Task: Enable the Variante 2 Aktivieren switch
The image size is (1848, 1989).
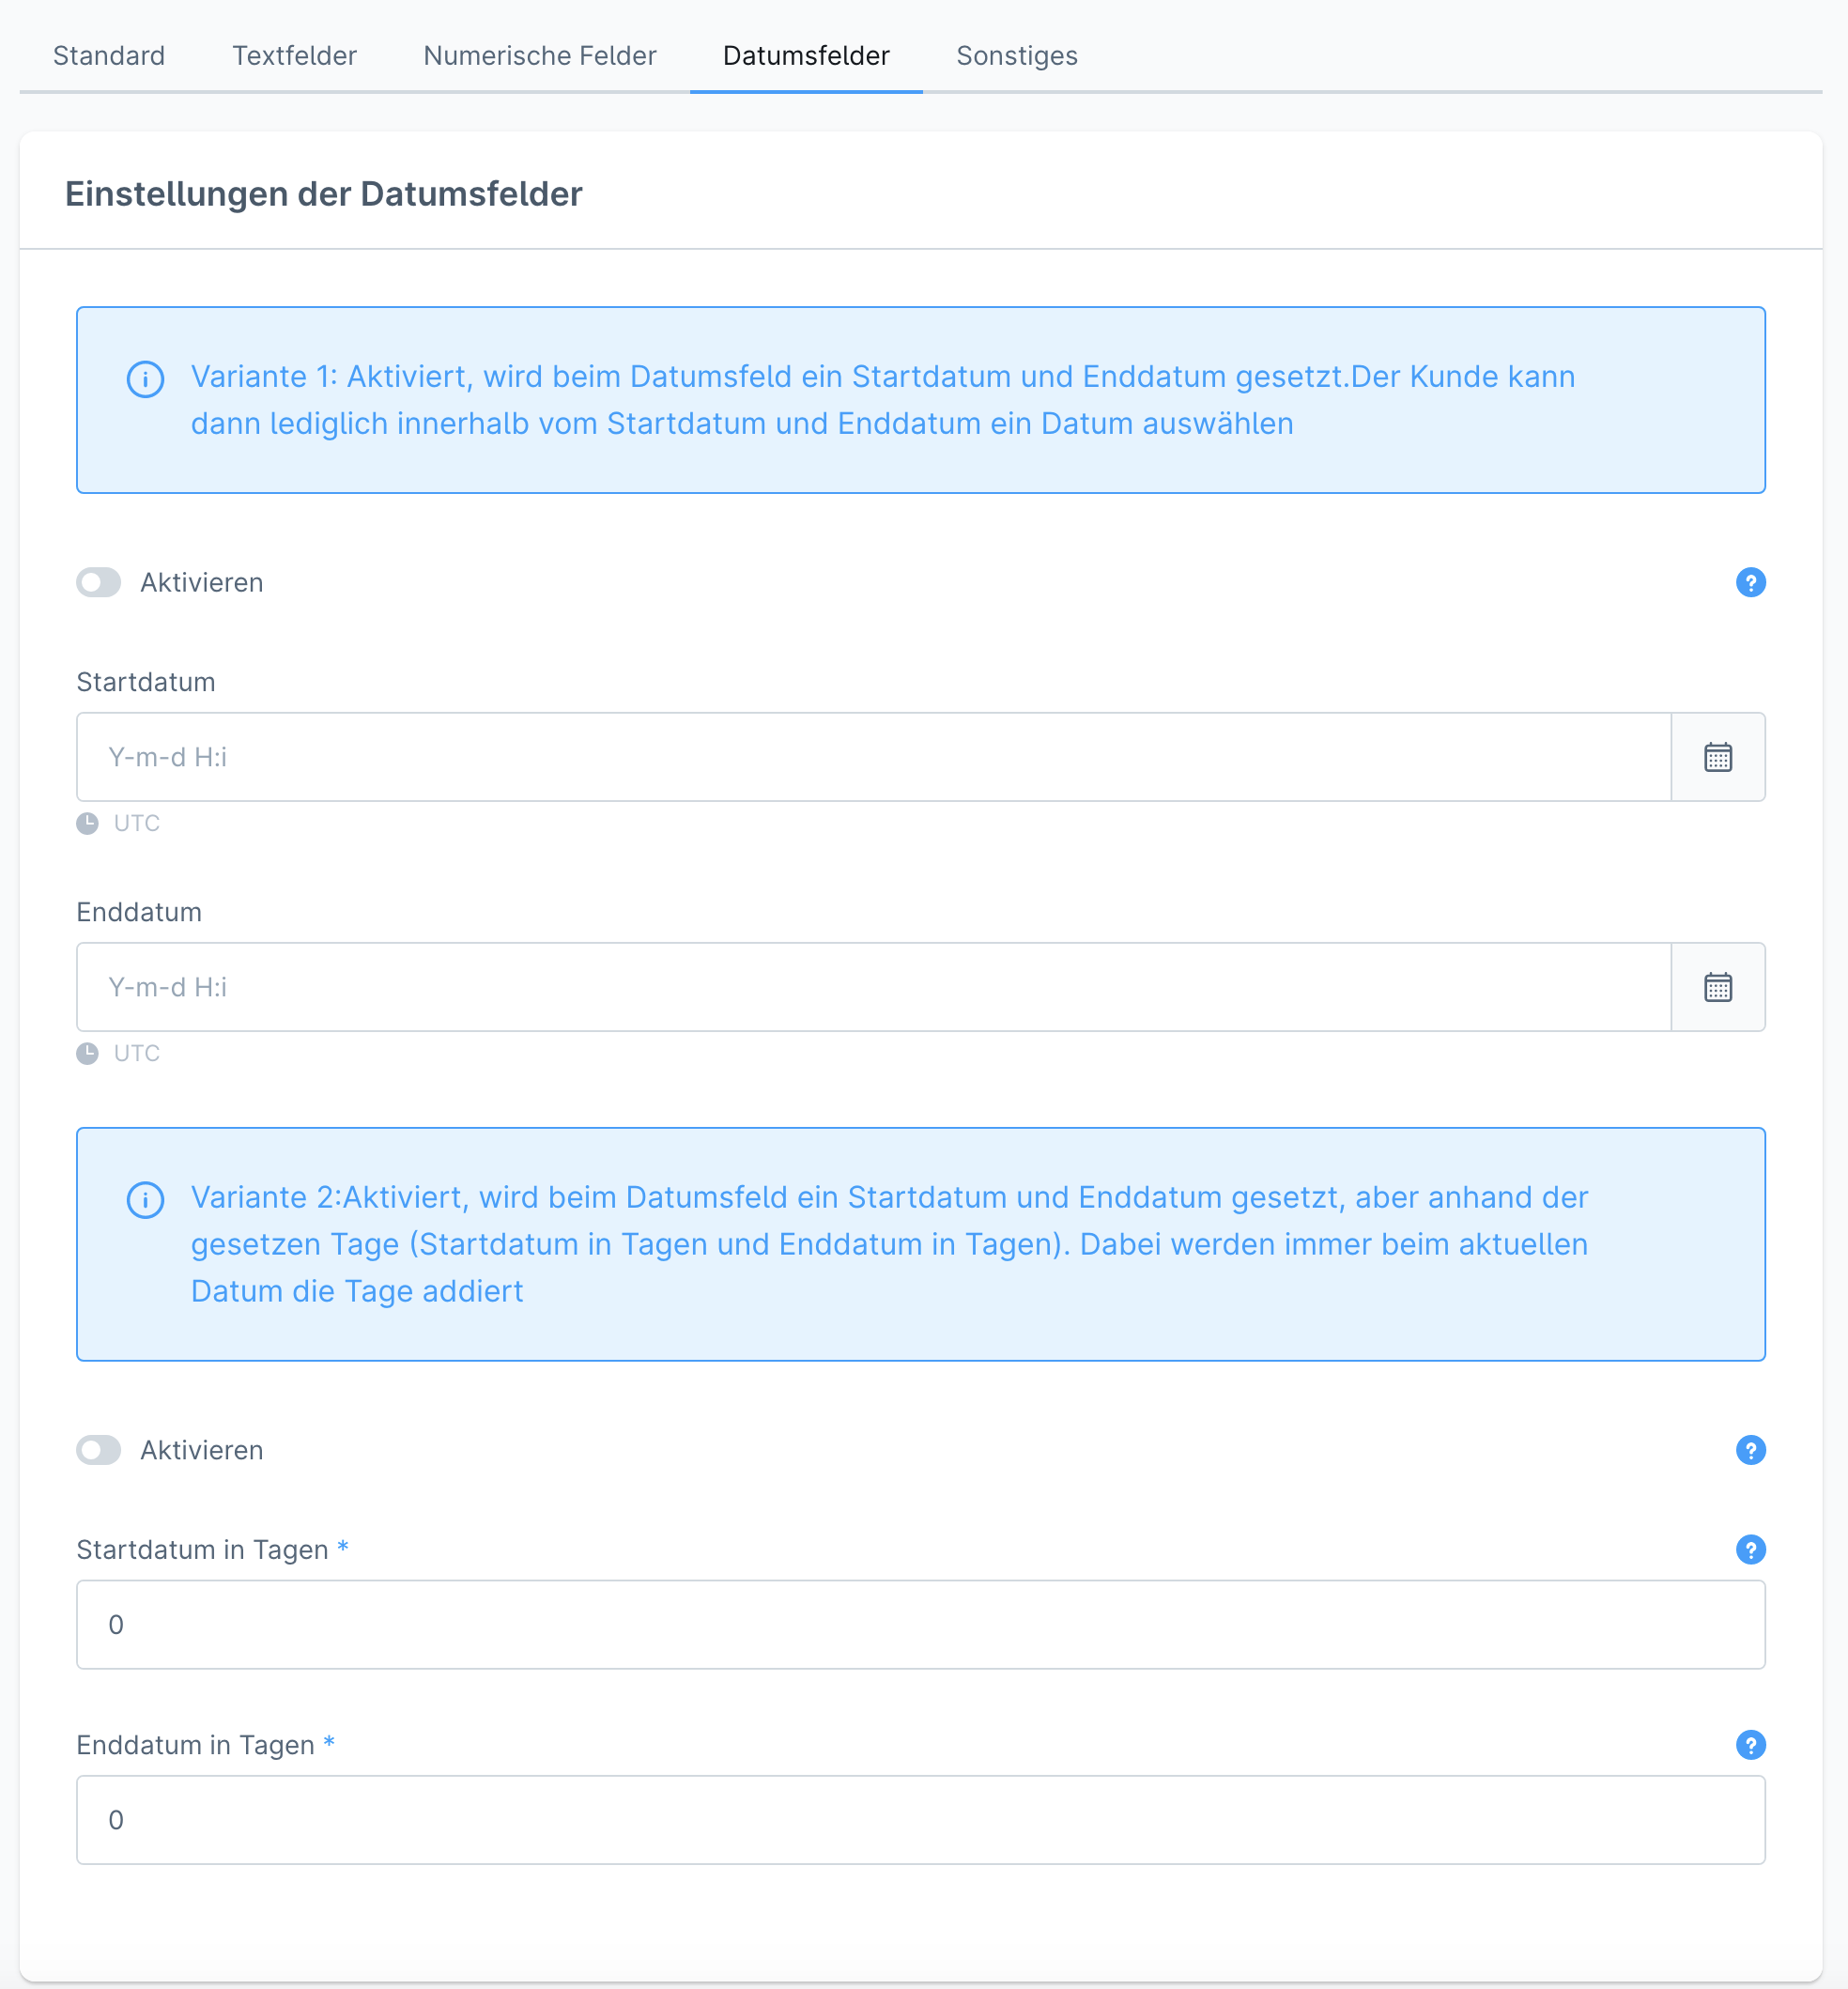Action: pyautogui.click(x=99, y=1450)
